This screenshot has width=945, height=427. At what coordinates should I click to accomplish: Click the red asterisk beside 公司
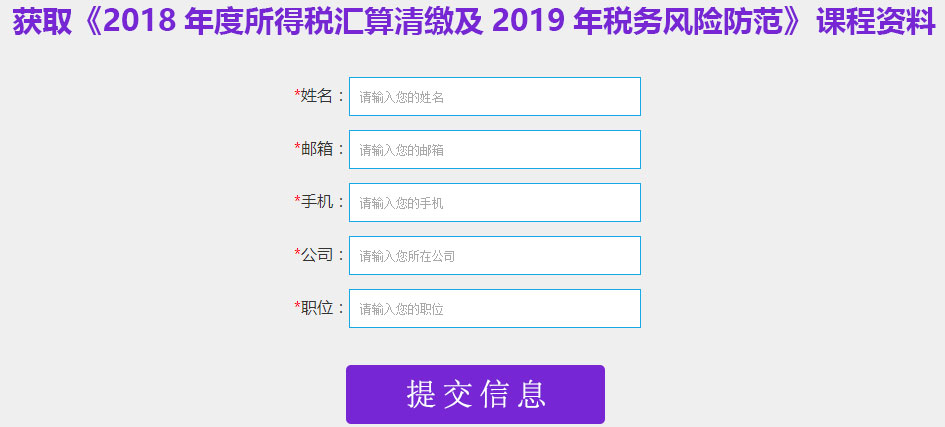click(x=297, y=253)
